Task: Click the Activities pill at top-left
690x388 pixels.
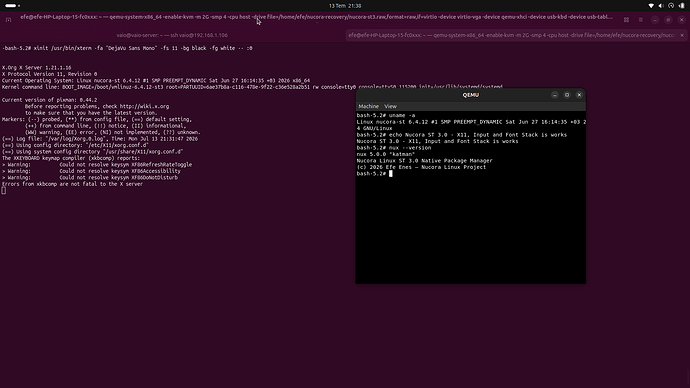Action: [x=12, y=6]
